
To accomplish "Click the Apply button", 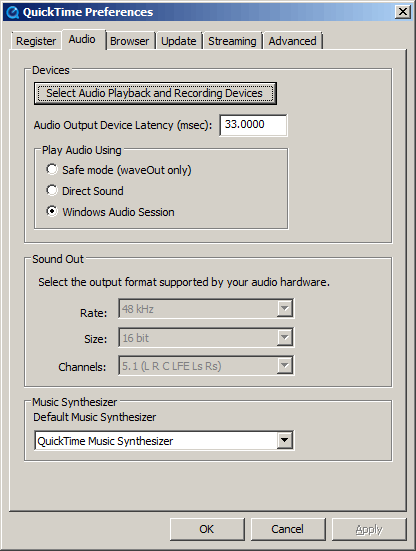I will (369, 529).
